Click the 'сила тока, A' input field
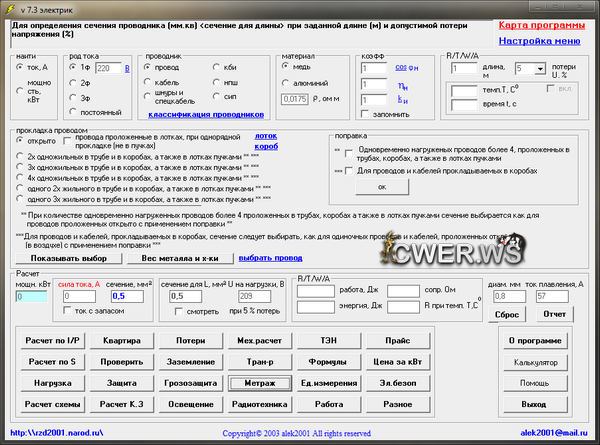The image size is (600, 445). pyautogui.click(x=79, y=296)
